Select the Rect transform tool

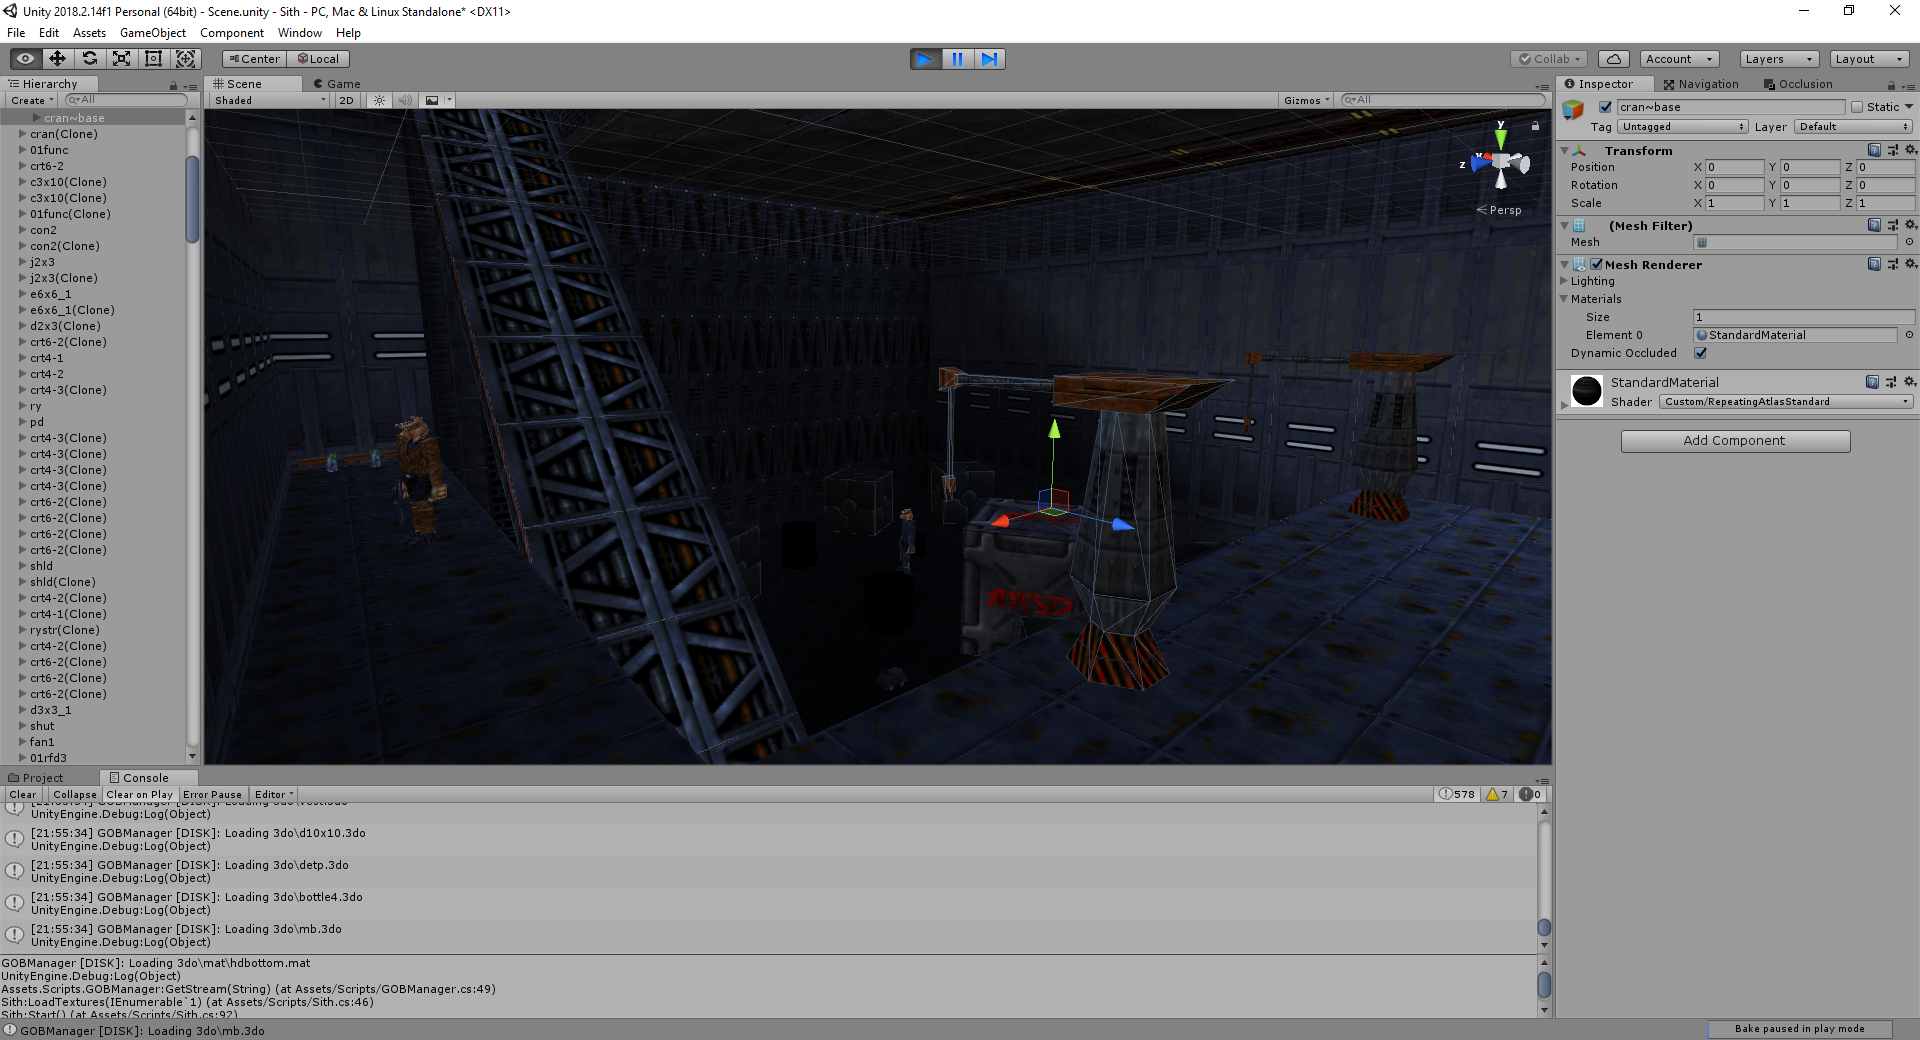(x=154, y=59)
